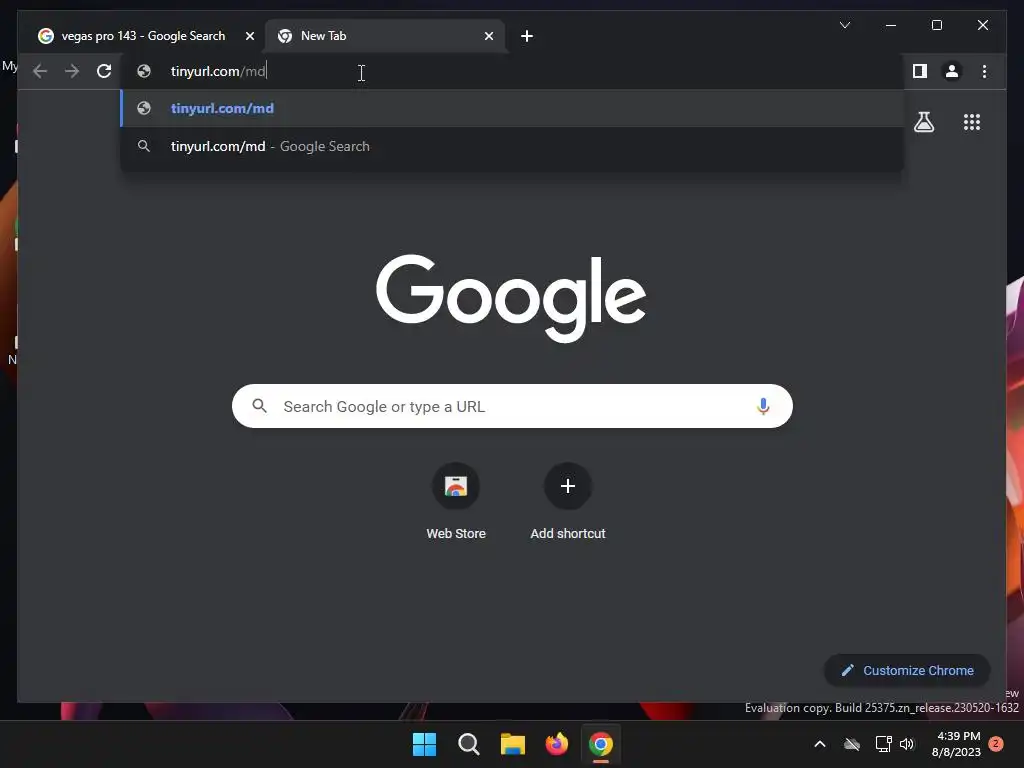Screen dimensions: 1024x768
Task: Open the Windows Start menu
Action: tap(424, 744)
